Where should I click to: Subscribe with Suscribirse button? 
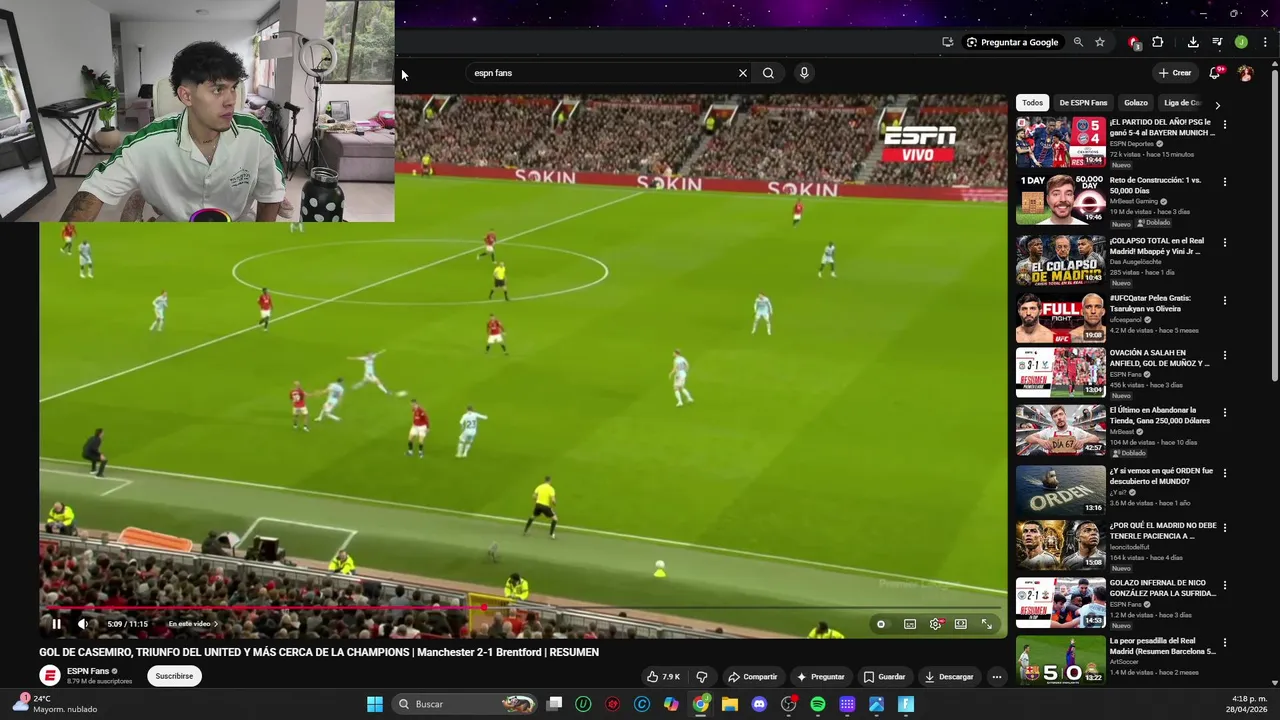click(x=174, y=676)
